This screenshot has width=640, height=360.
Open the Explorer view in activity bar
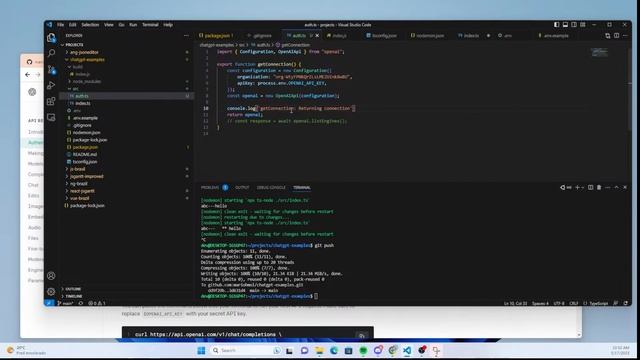(51, 38)
